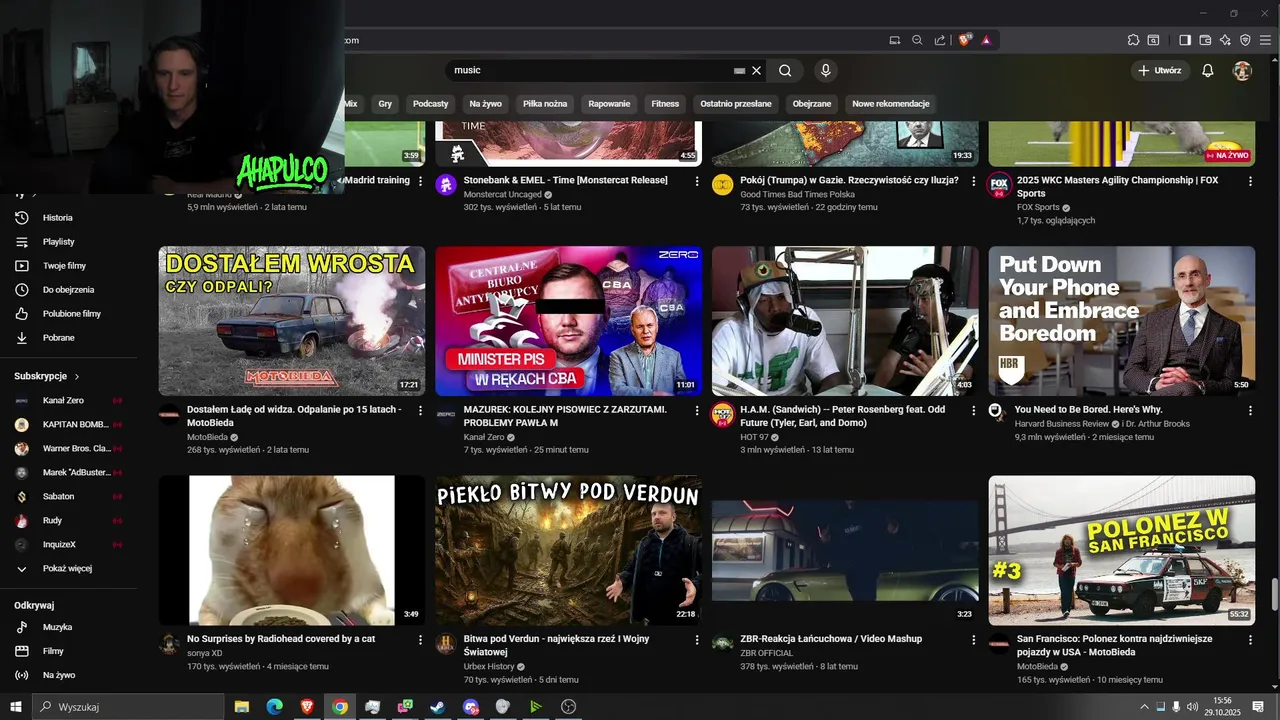Select the Na żywo filter chip
The image size is (1280, 720).
[x=486, y=104]
